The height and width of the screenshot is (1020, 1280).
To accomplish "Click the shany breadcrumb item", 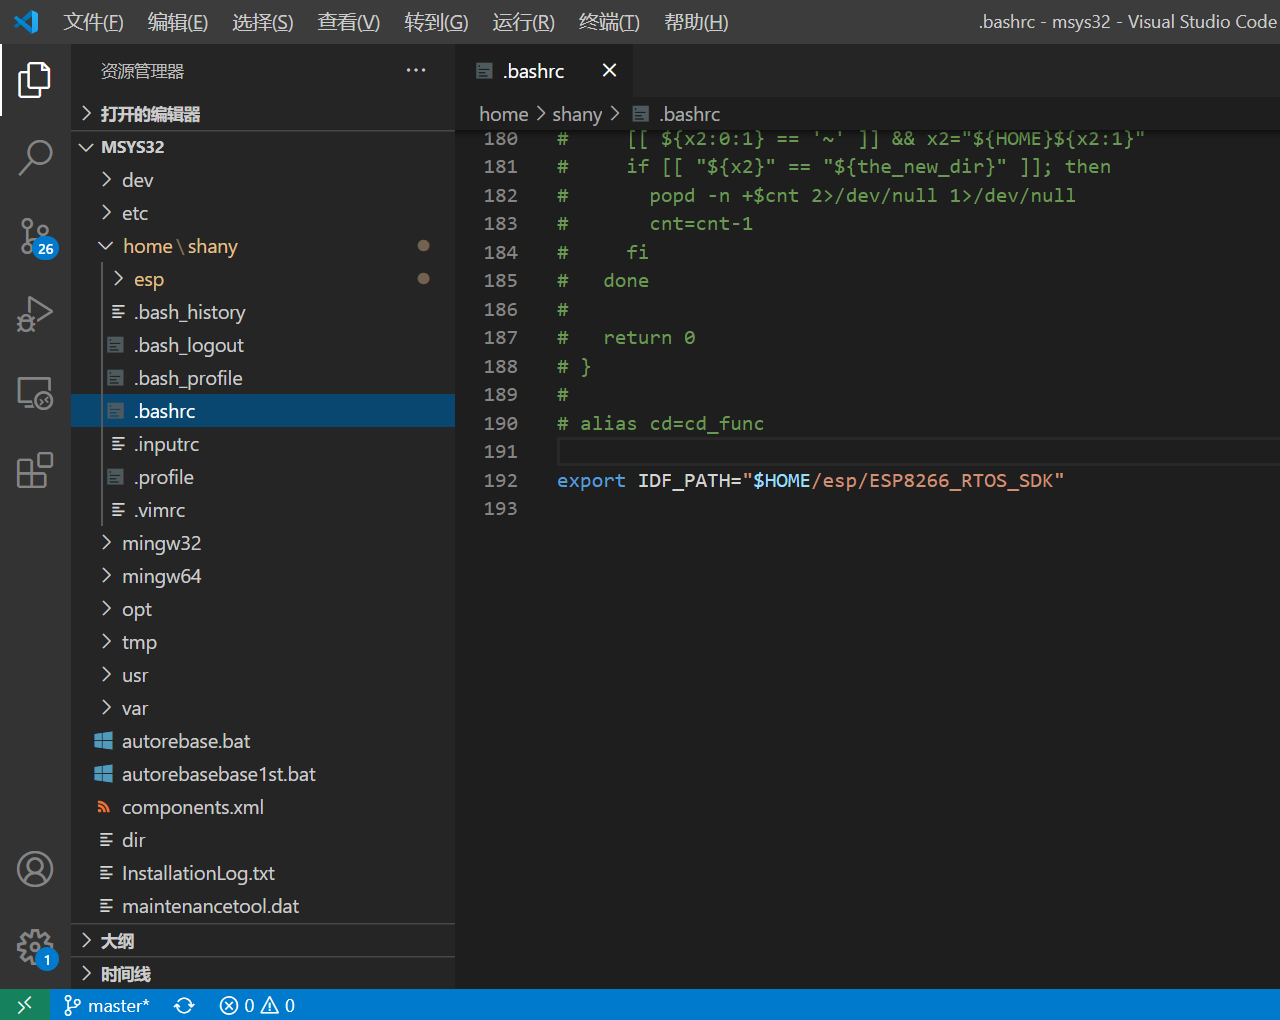I will (577, 113).
